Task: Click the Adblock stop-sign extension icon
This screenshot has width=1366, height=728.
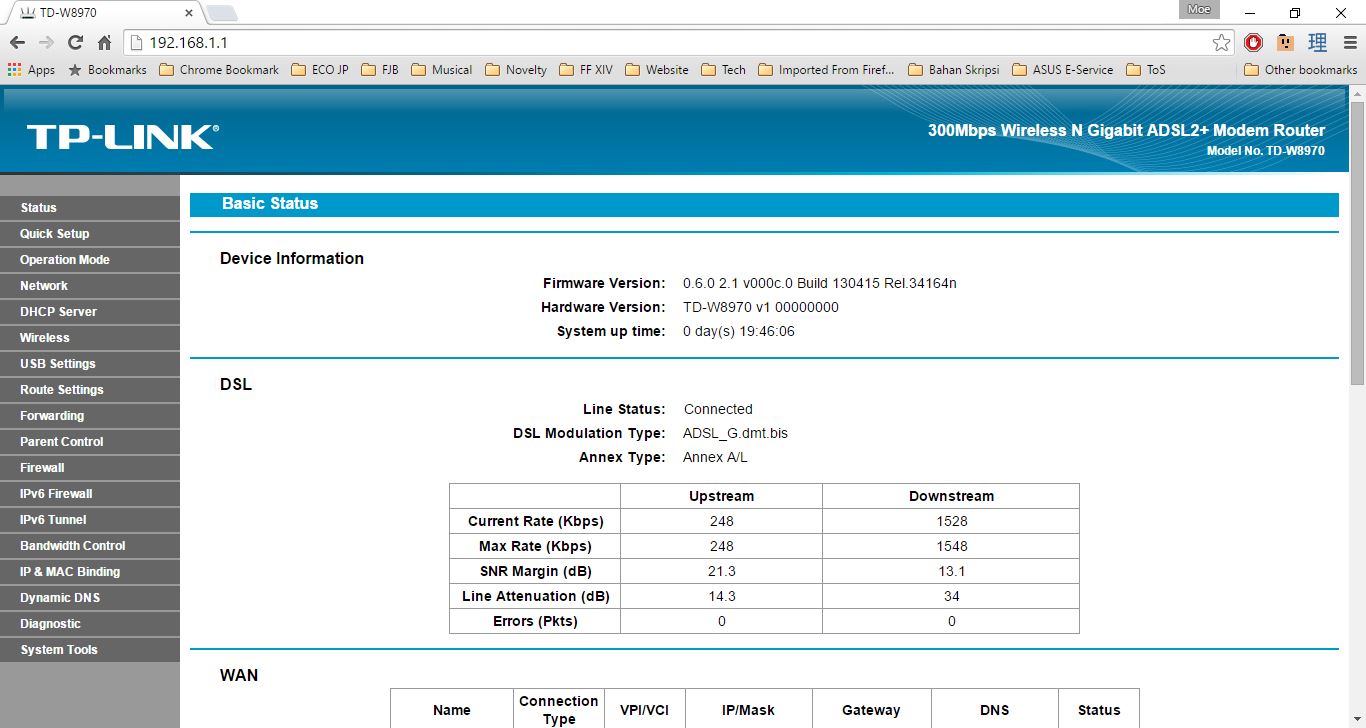Action: tap(1253, 43)
